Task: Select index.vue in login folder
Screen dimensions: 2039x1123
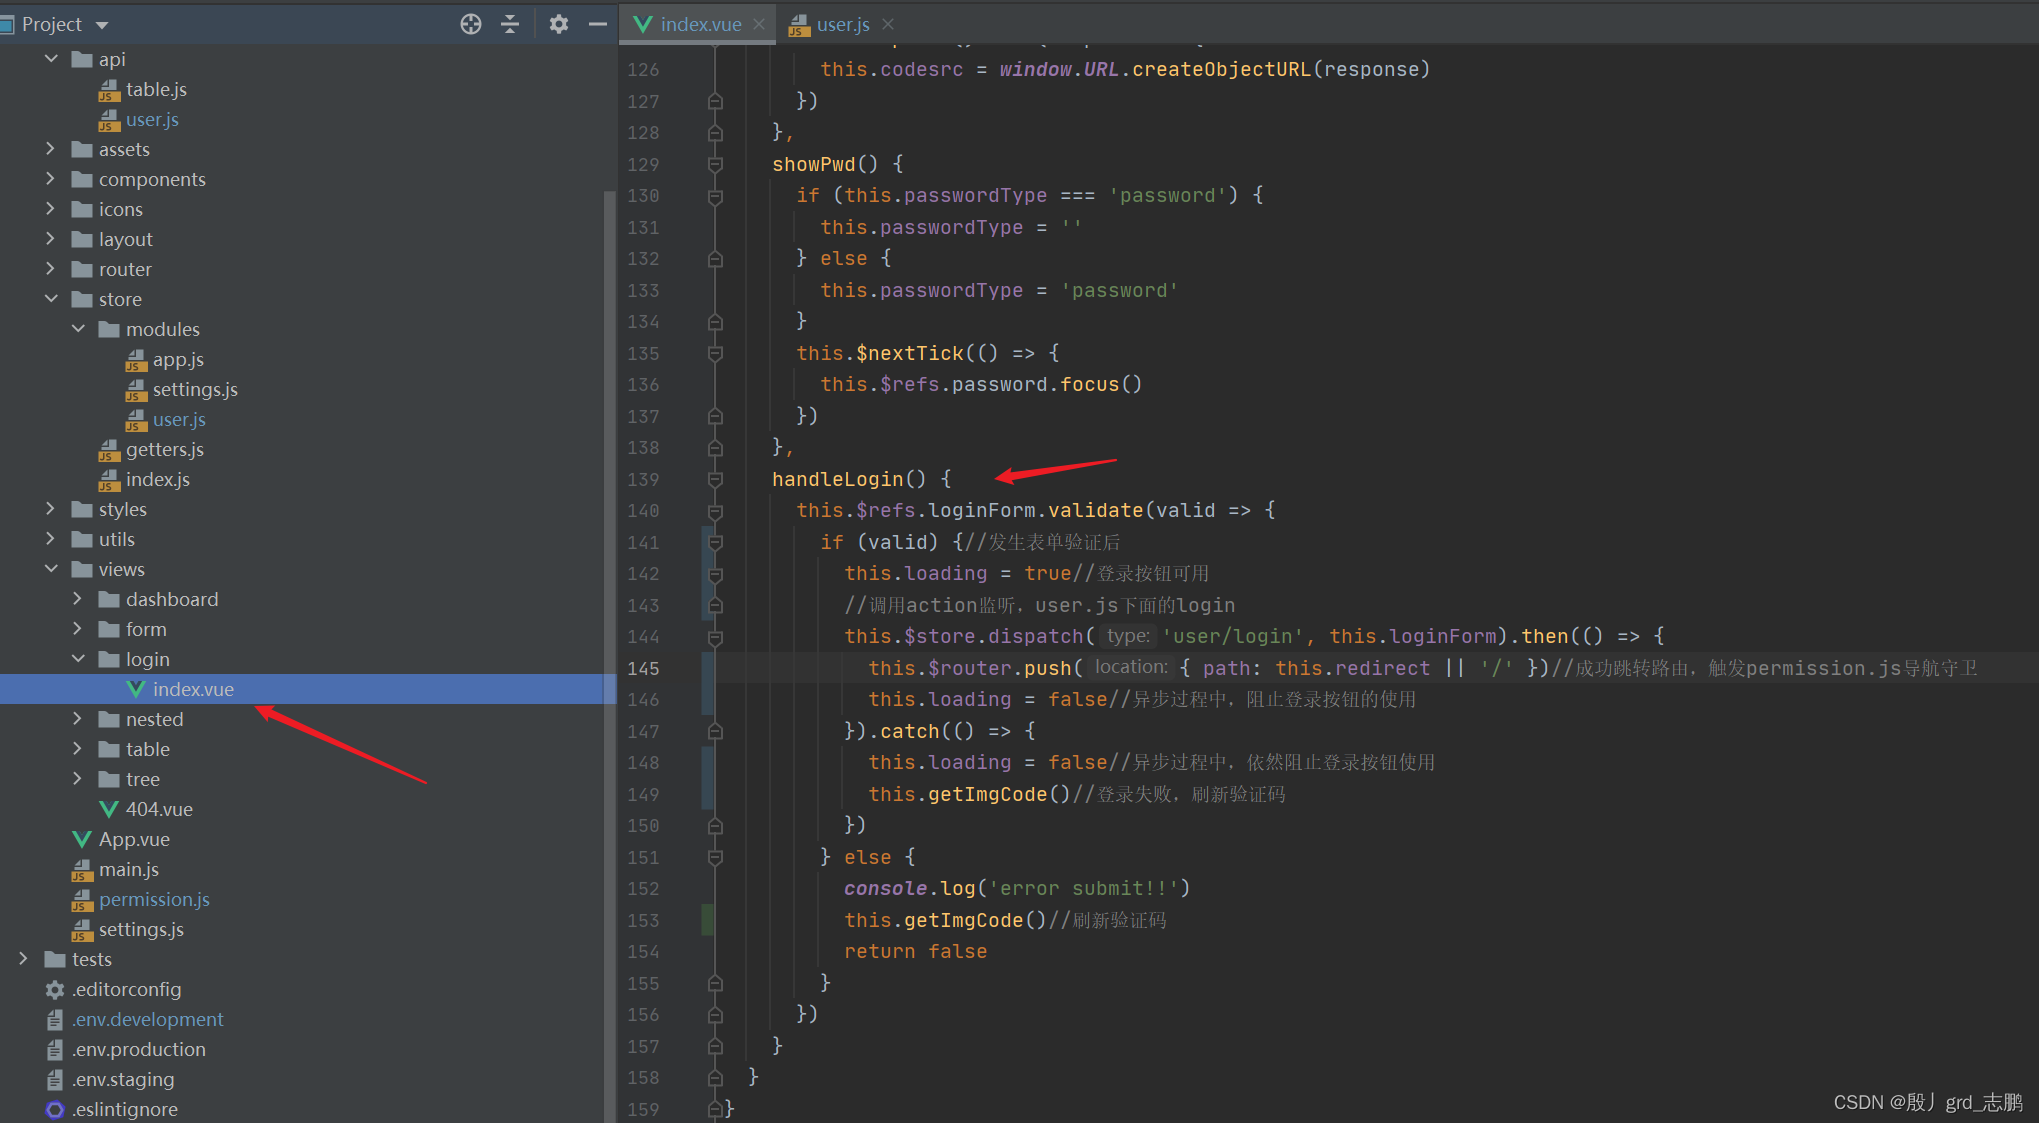Action: coord(193,689)
